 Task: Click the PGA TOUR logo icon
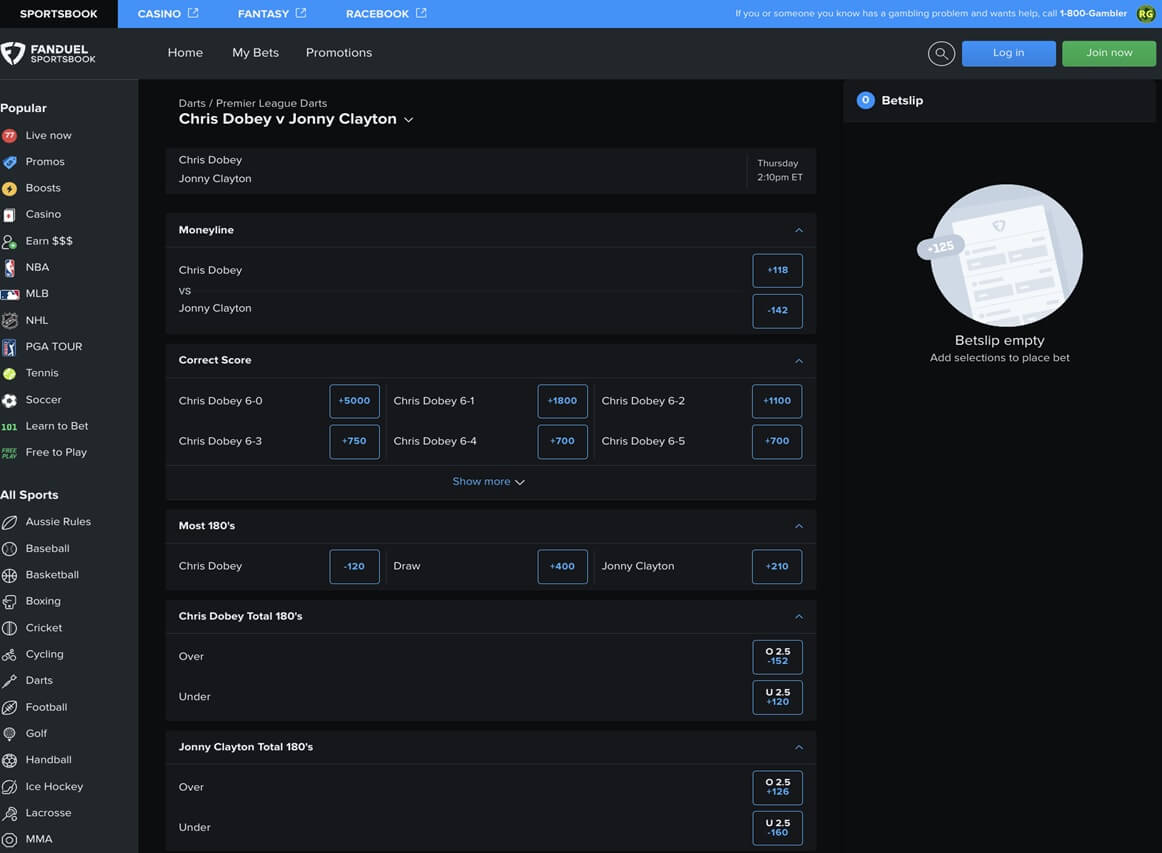(10, 347)
